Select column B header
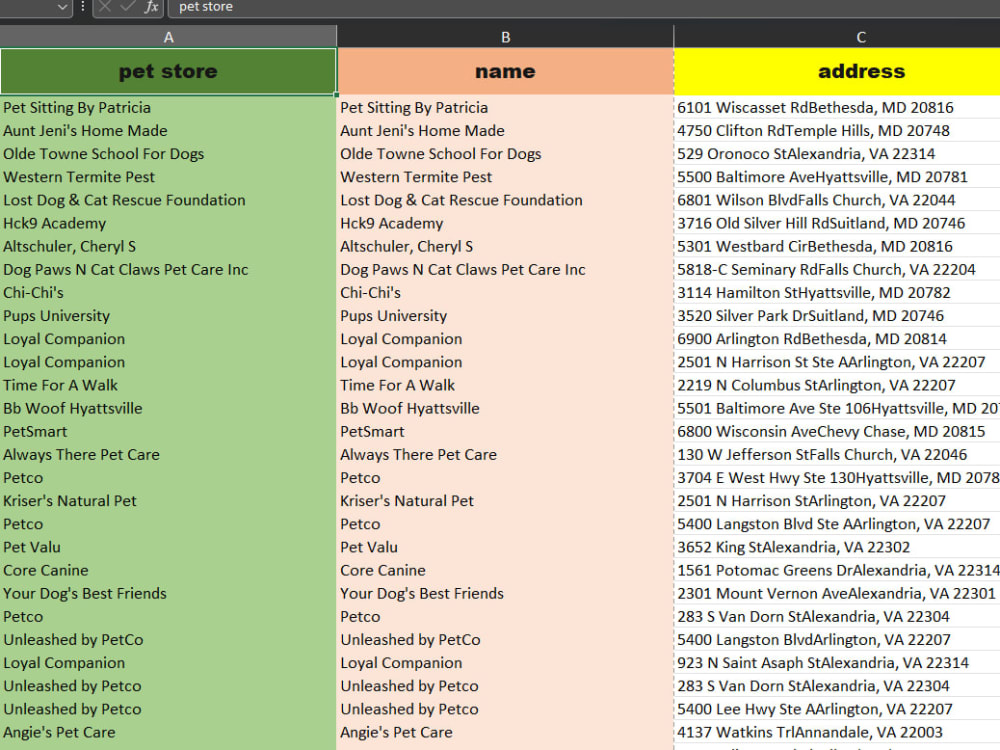This screenshot has width=1000, height=750. [505, 37]
